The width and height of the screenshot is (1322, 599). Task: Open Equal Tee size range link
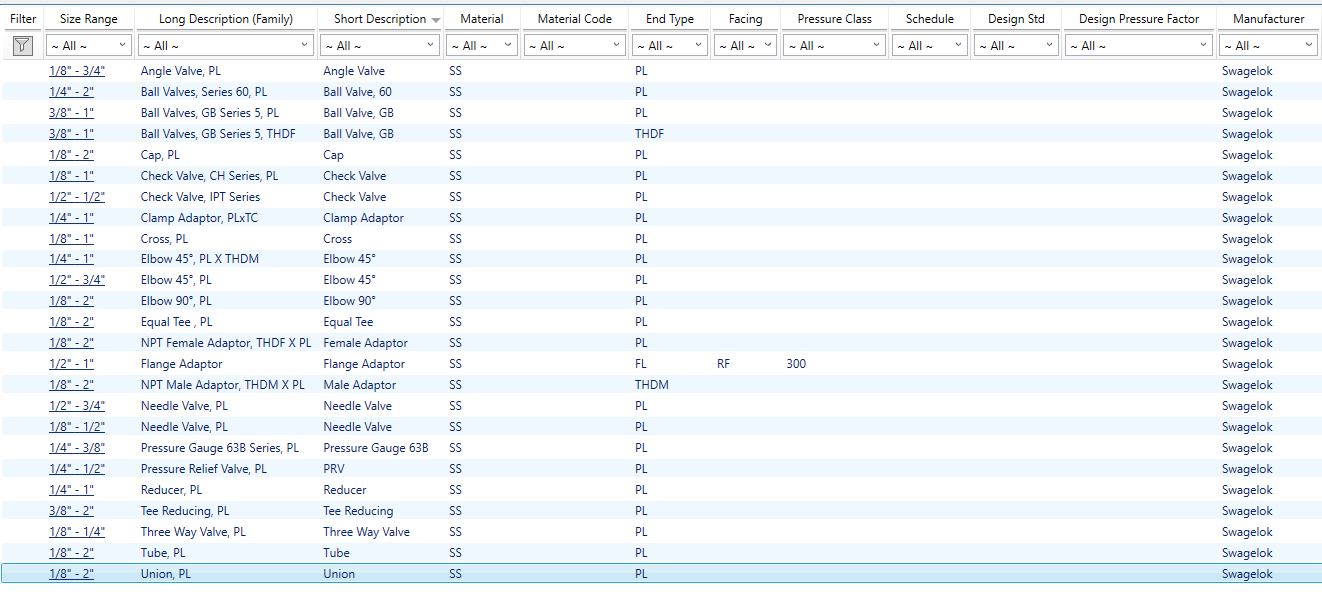(x=72, y=322)
